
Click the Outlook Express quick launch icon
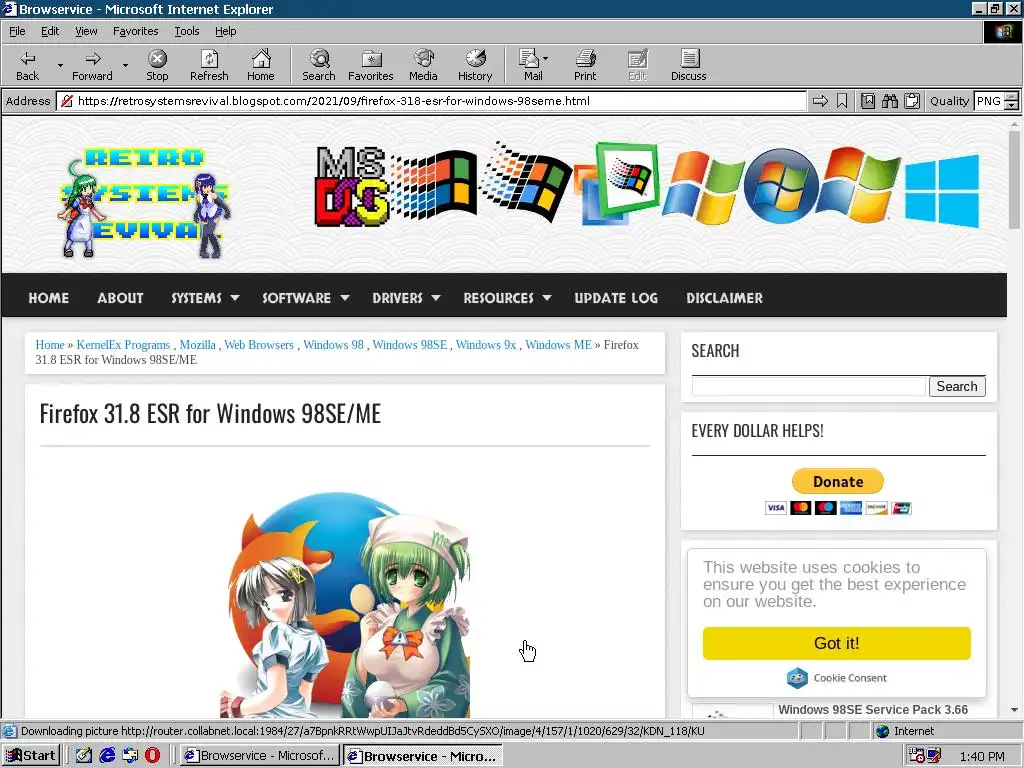[130, 755]
